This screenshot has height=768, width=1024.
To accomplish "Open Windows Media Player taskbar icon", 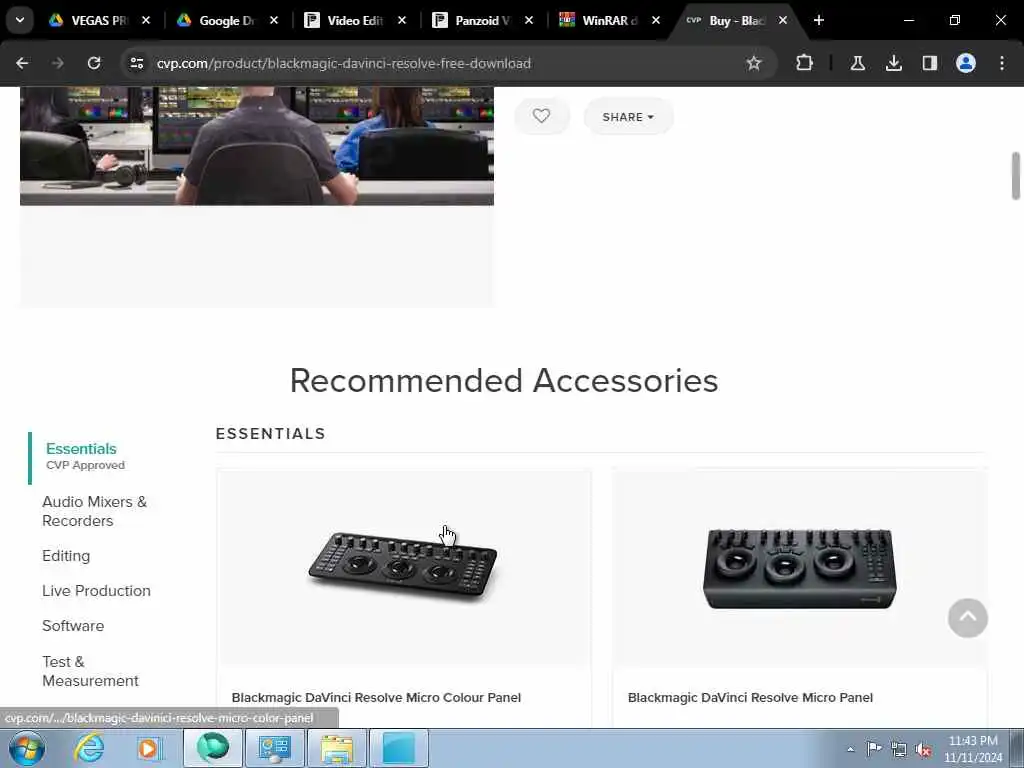I will click(149, 748).
